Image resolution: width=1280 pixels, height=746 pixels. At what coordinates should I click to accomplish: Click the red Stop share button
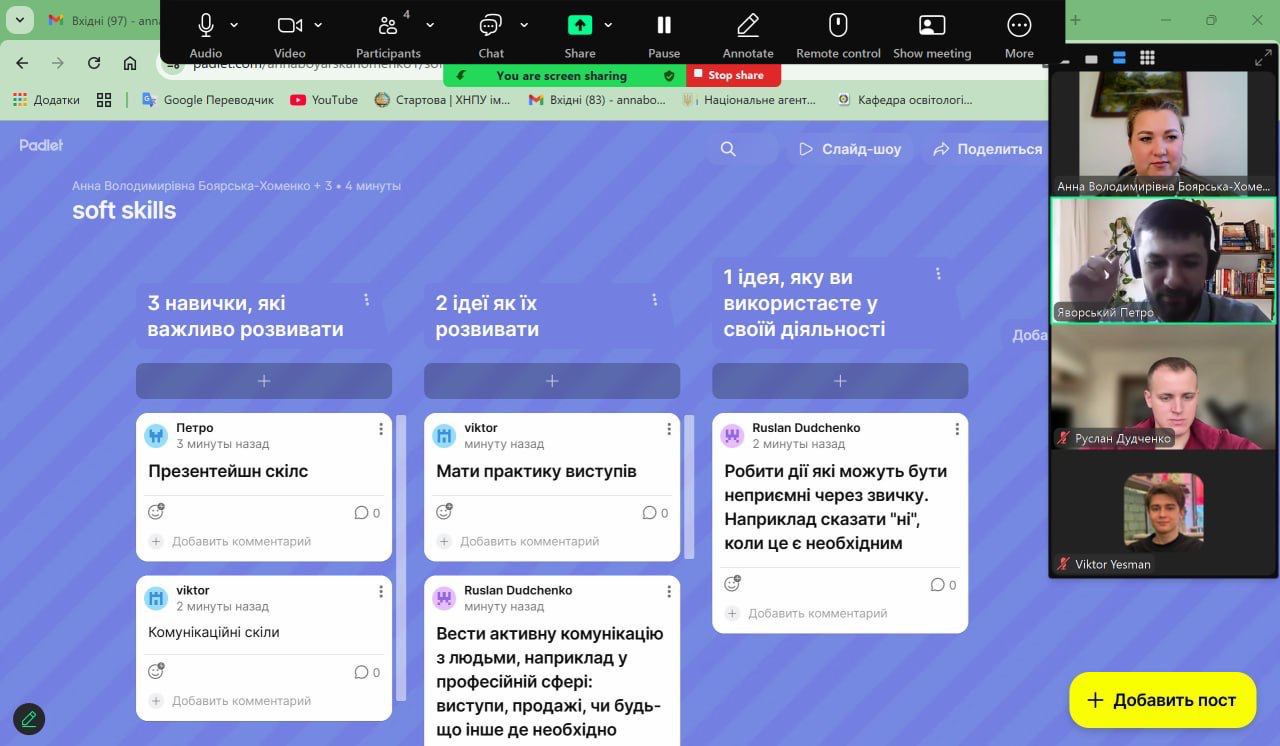point(733,75)
